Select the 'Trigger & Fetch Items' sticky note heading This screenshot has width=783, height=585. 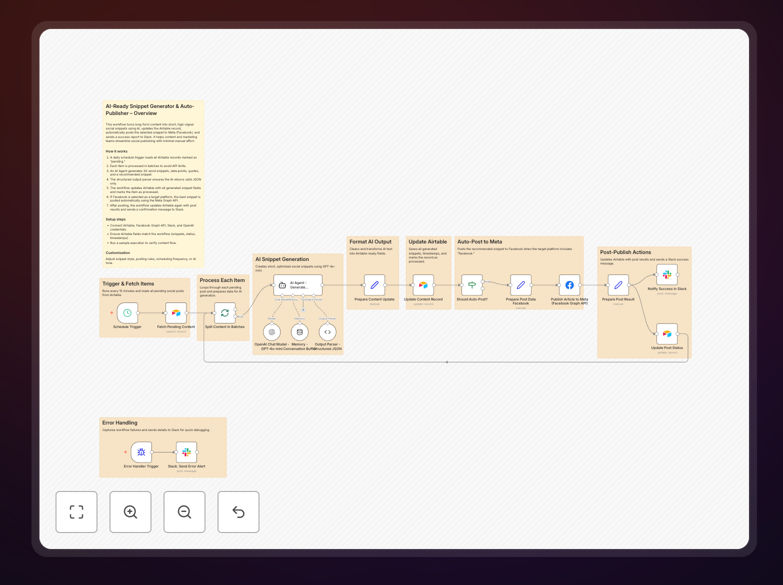pos(128,284)
